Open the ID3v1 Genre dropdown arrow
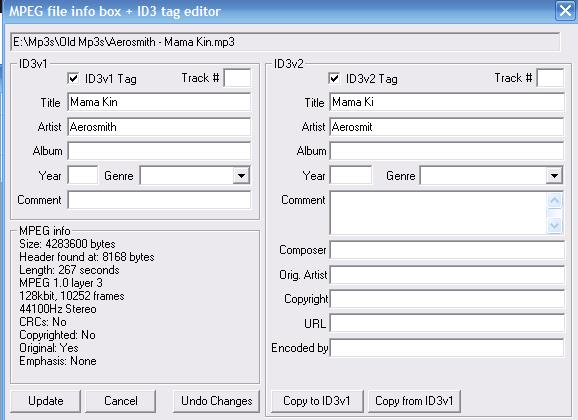This screenshot has height=420, width=578. coord(241,176)
